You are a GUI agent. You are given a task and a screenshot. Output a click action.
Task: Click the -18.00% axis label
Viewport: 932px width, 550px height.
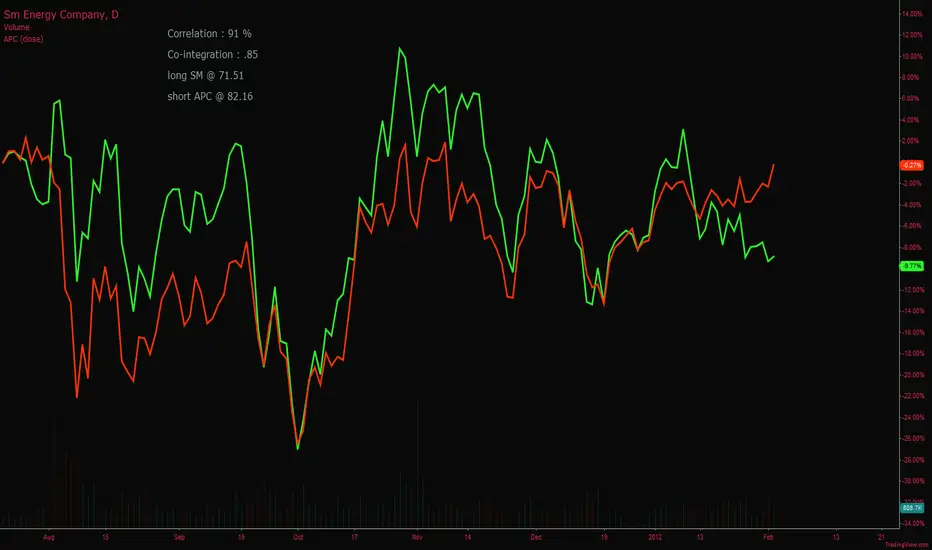(x=912, y=354)
